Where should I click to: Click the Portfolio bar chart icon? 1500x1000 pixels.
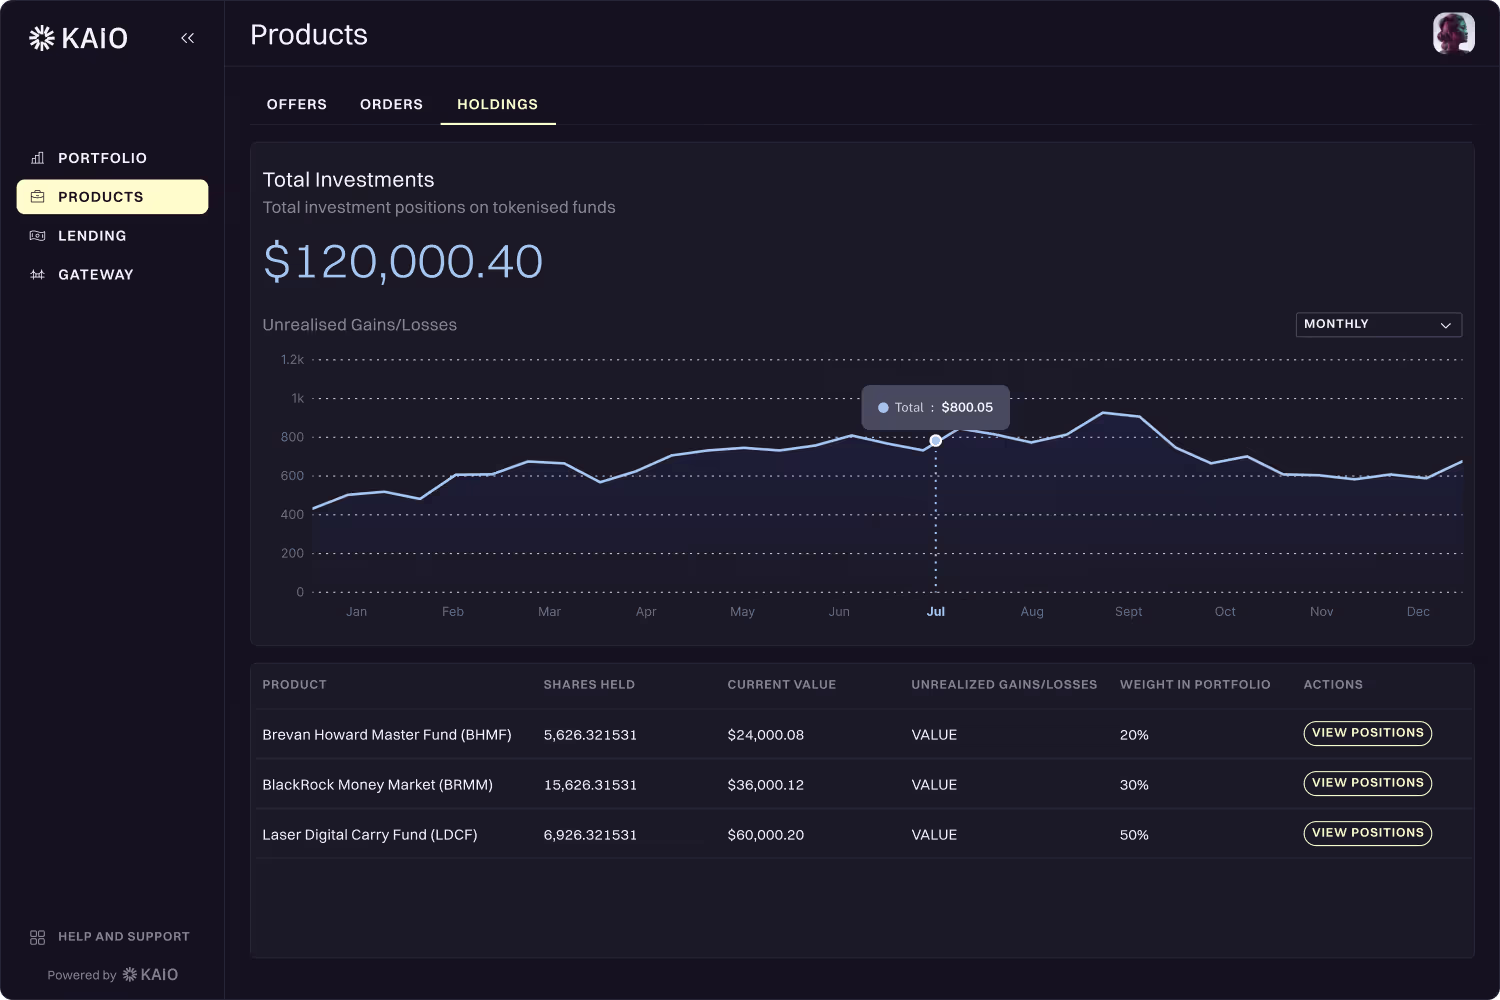38,158
